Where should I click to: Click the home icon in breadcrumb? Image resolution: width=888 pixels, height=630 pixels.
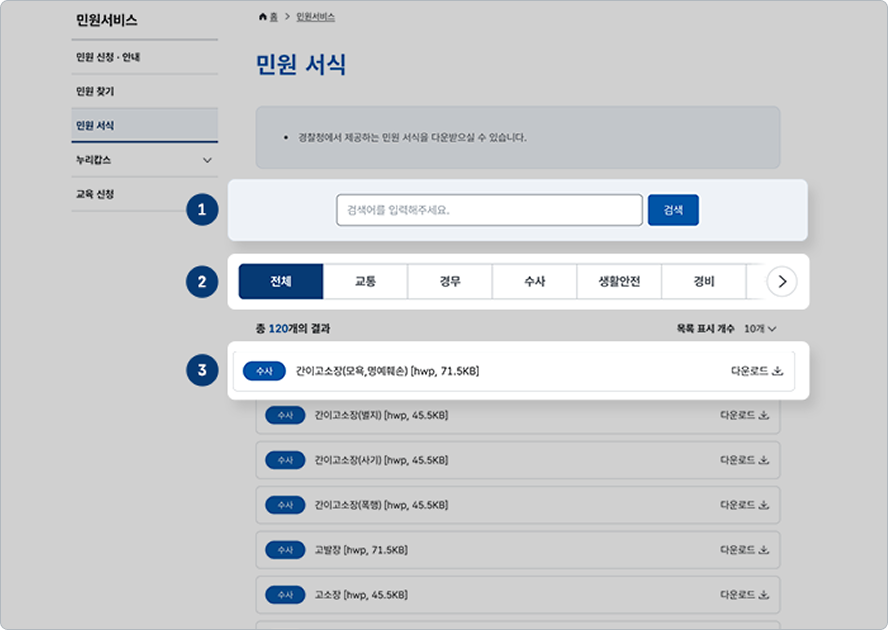click(263, 17)
